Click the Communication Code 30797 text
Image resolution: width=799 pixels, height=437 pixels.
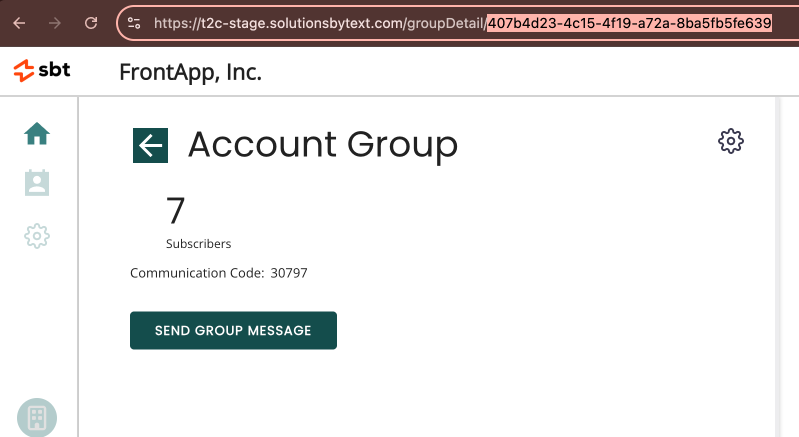(x=219, y=273)
